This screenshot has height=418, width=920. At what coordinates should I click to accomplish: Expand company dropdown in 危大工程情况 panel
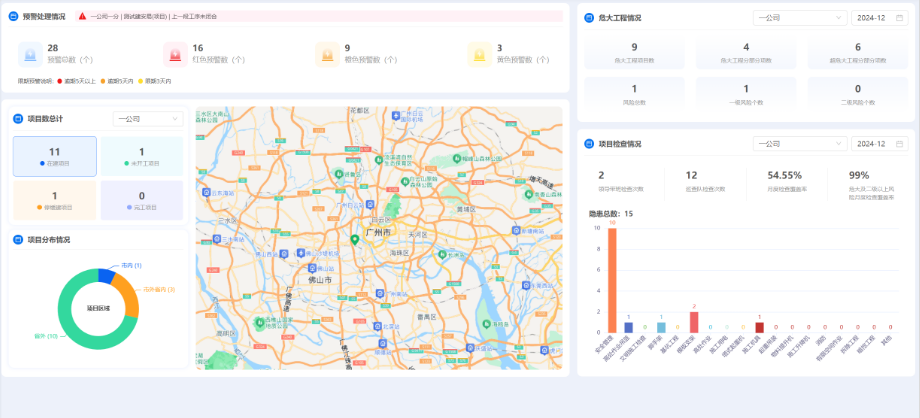797,18
